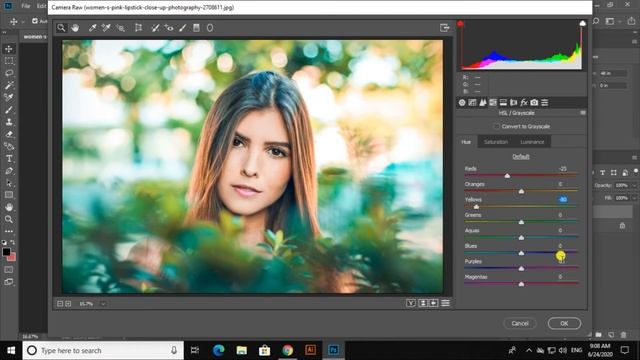The width and height of the screenshot is (640, 360).
Task: Open the HSL adjustments panel icon
Action: [493, 102]
